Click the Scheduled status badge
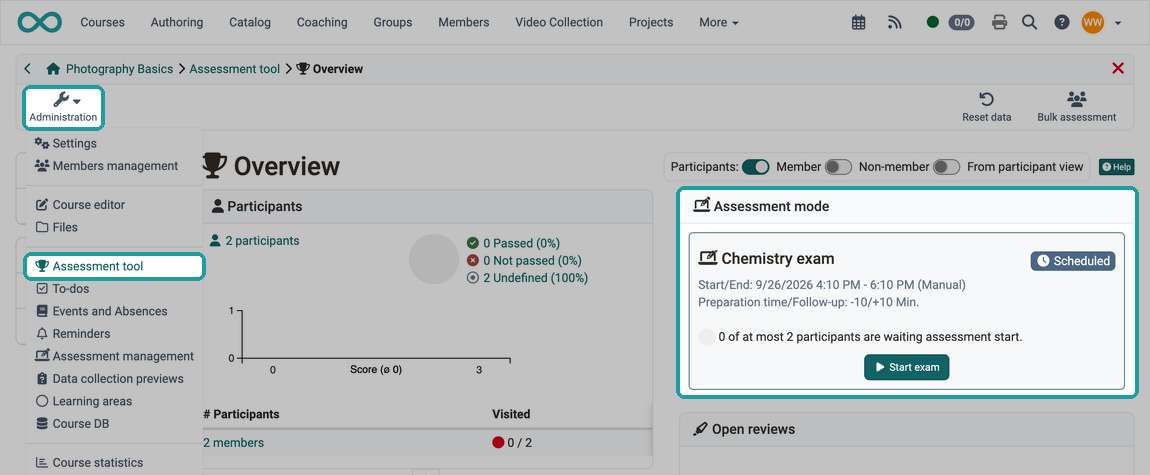The image size is (1150, 475). coord(1073,261)
